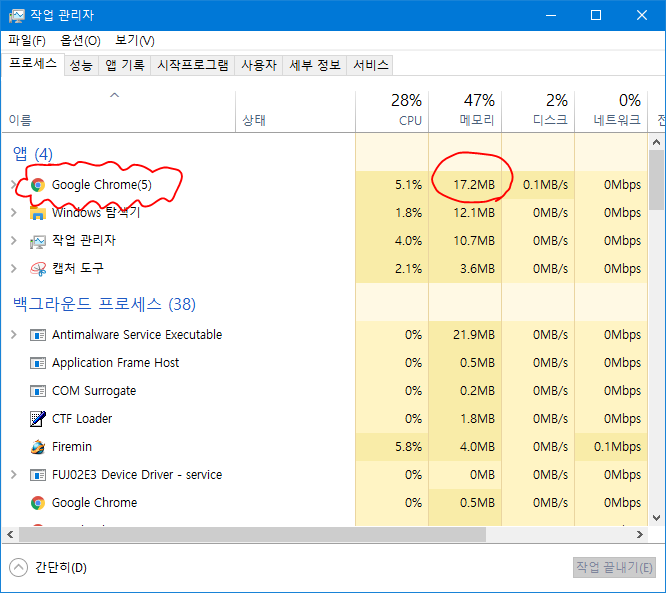Click the CTF Loader pen icon
Image resolution: width=666 pixels, height=593 pixels.
pyautogui.click(x=38, y=419)
